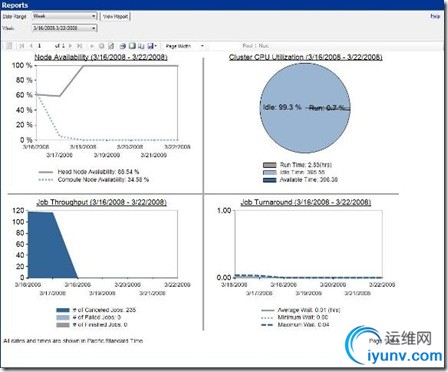Click the Failed Jobs legend swatch
The height and width of the screenshot is (372, 448).
tap(63, 317)
